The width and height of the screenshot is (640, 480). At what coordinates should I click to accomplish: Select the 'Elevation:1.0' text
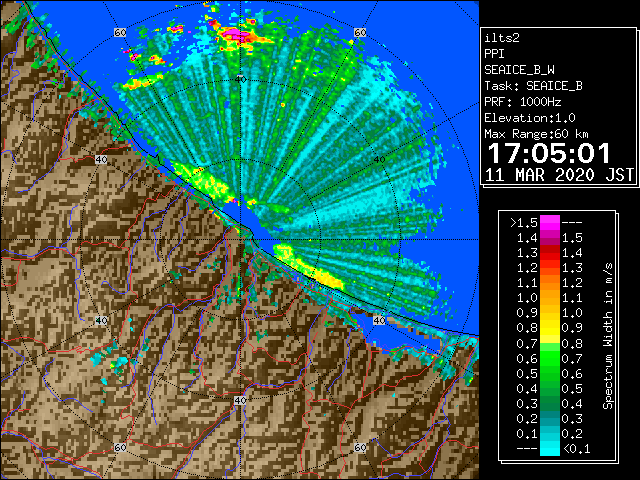tap(530, 118)
